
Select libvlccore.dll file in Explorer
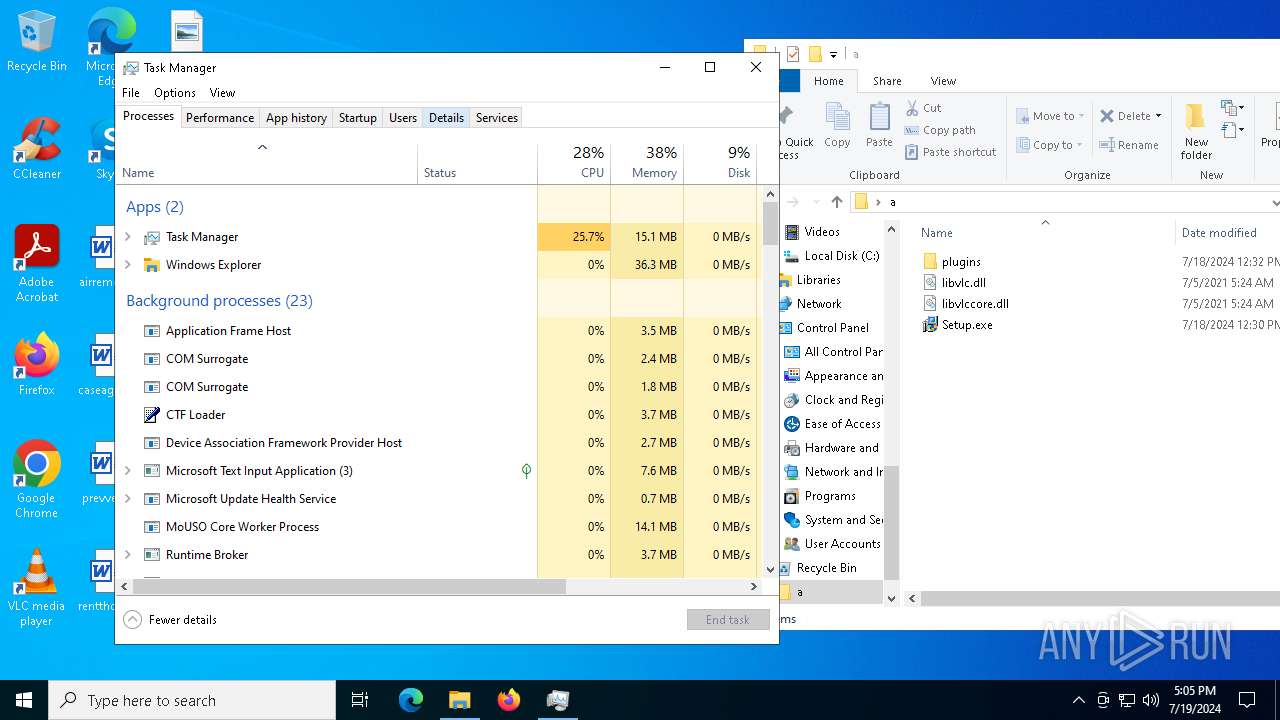(966, 304)
